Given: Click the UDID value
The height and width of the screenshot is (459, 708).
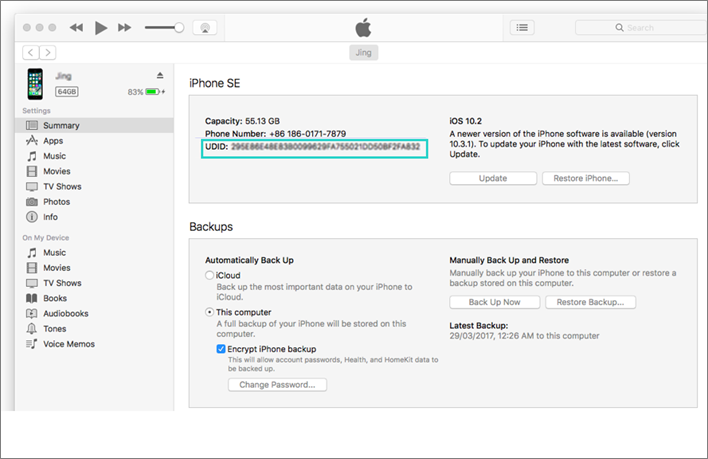Looking at the screenshot, I should [326, 147].
